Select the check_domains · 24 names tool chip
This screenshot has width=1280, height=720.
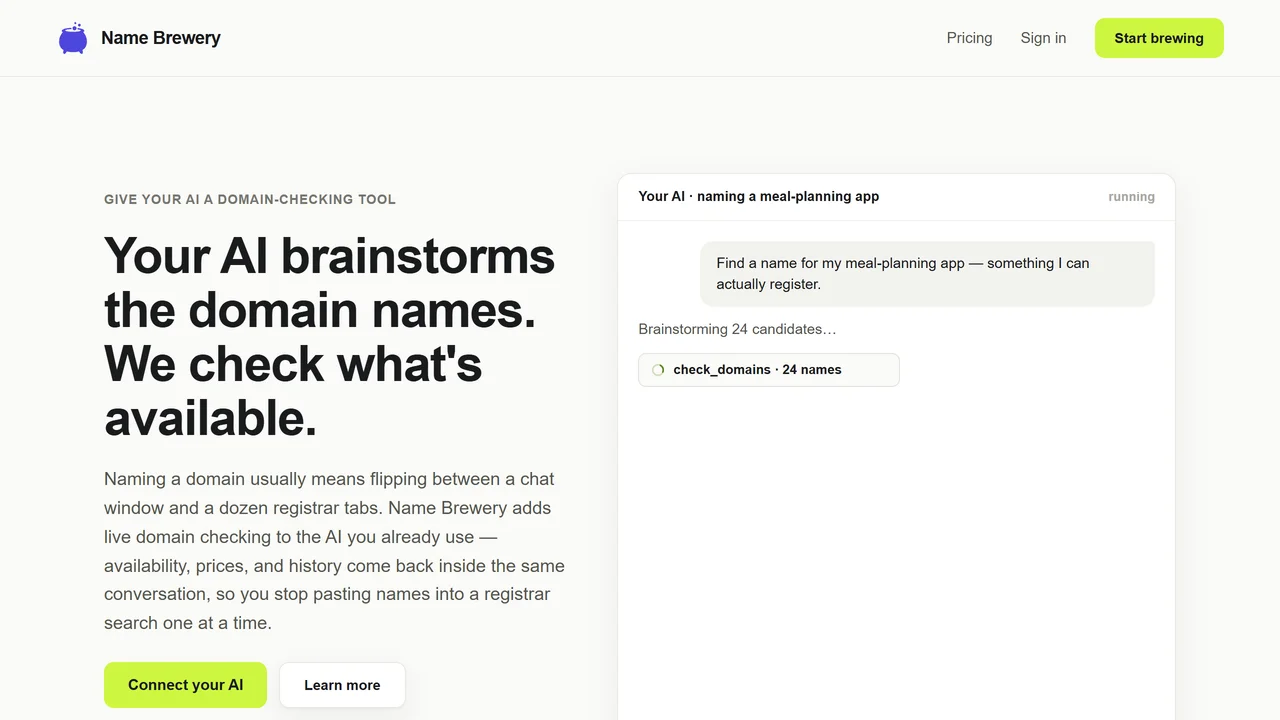769,370
